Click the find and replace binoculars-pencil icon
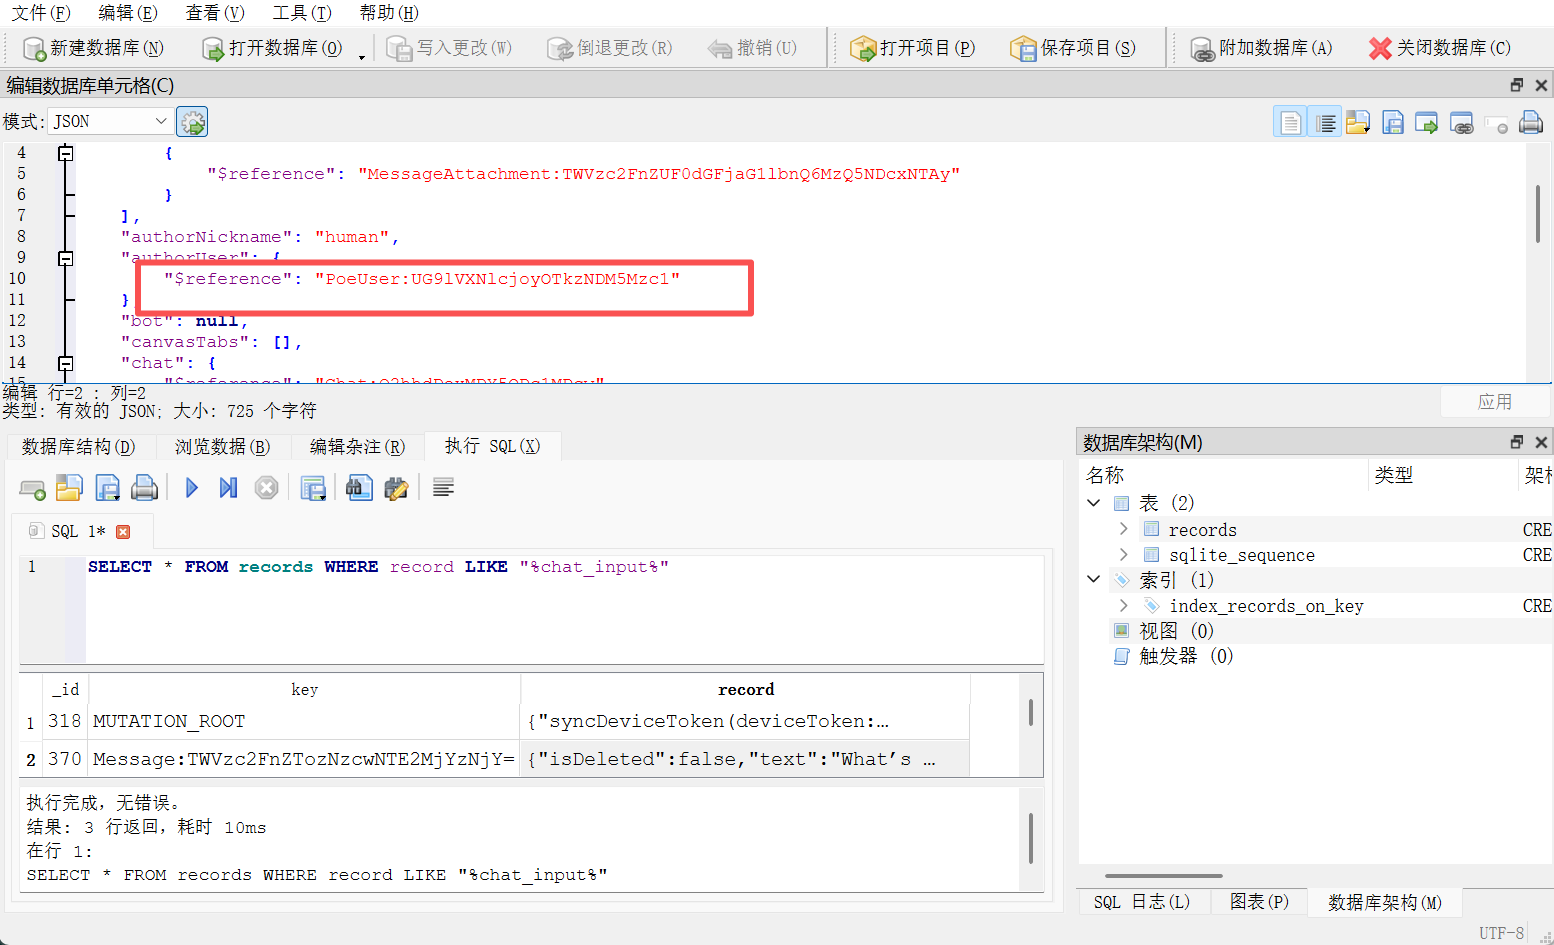Screen dimensions: 1554x945 pos(396,488)
